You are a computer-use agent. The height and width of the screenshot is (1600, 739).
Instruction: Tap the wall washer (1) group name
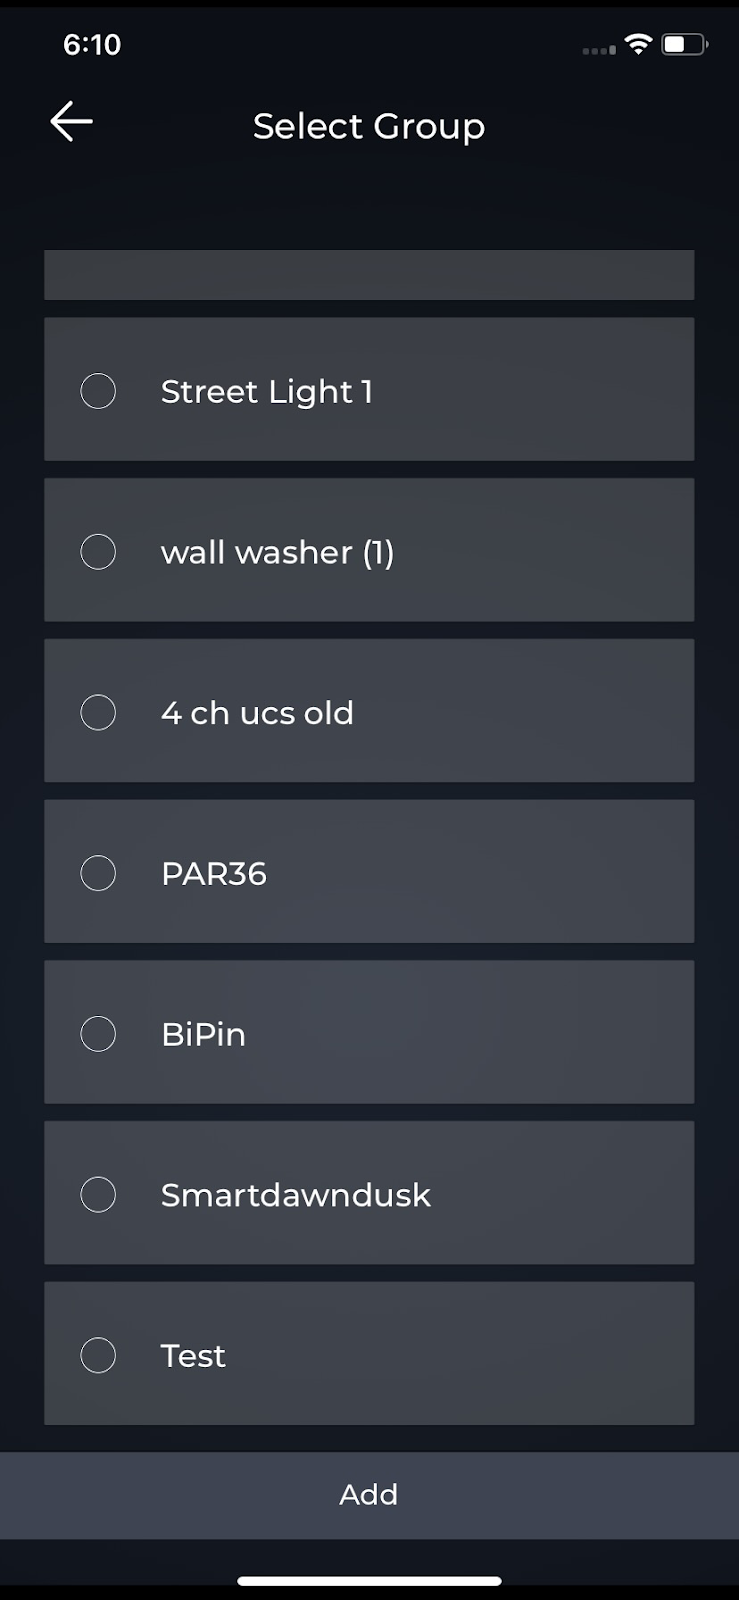[x=277, y=552]
